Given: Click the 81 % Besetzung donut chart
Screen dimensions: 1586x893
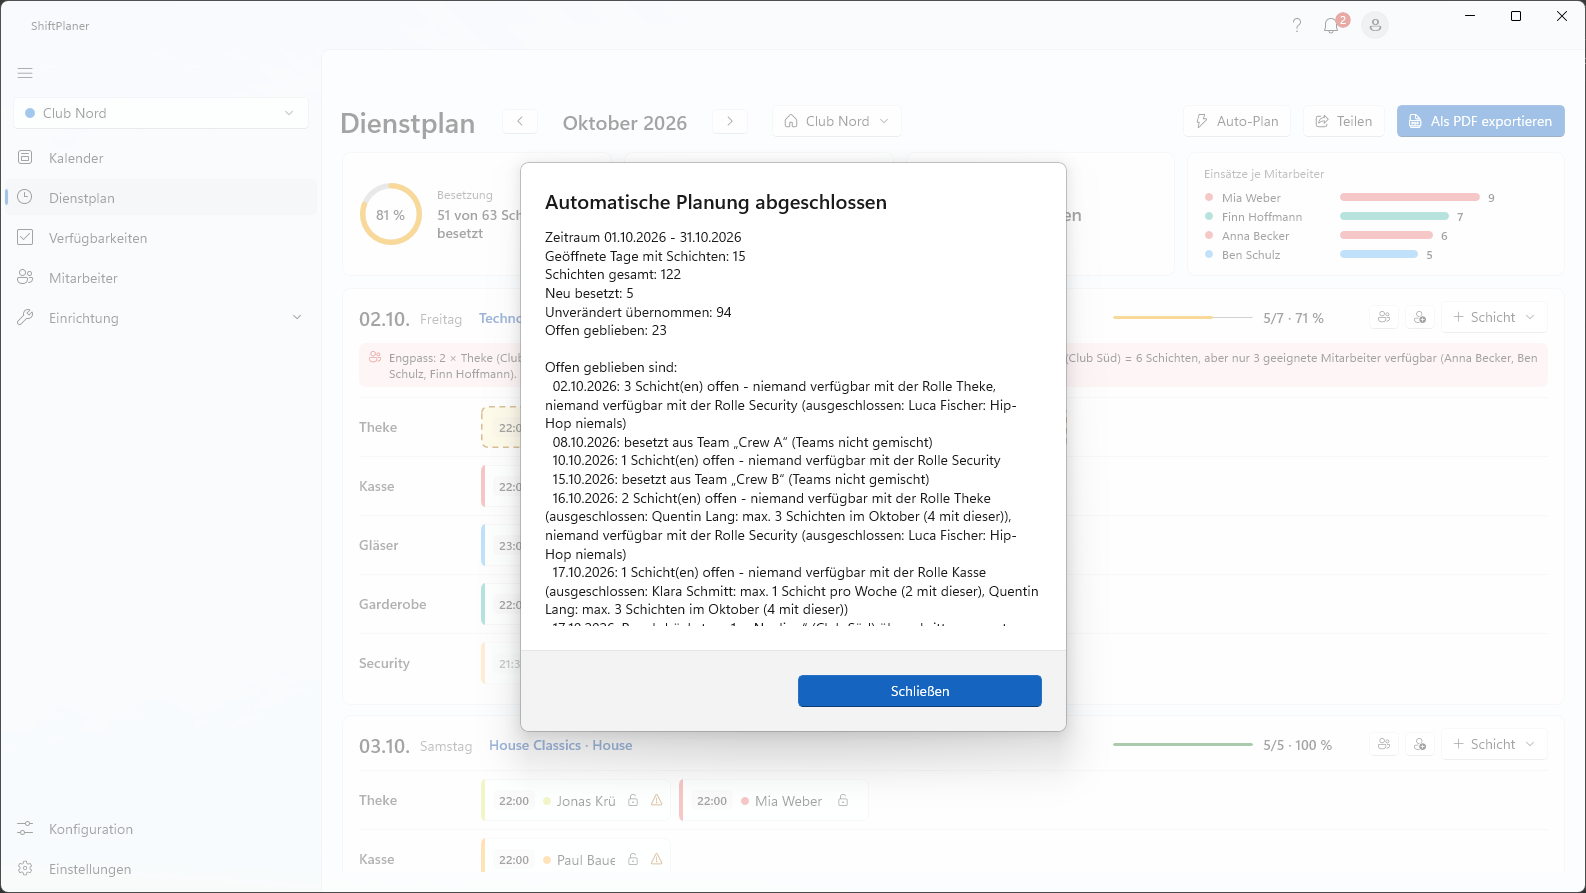Looking at the screenshot, I should click(391, 214).
